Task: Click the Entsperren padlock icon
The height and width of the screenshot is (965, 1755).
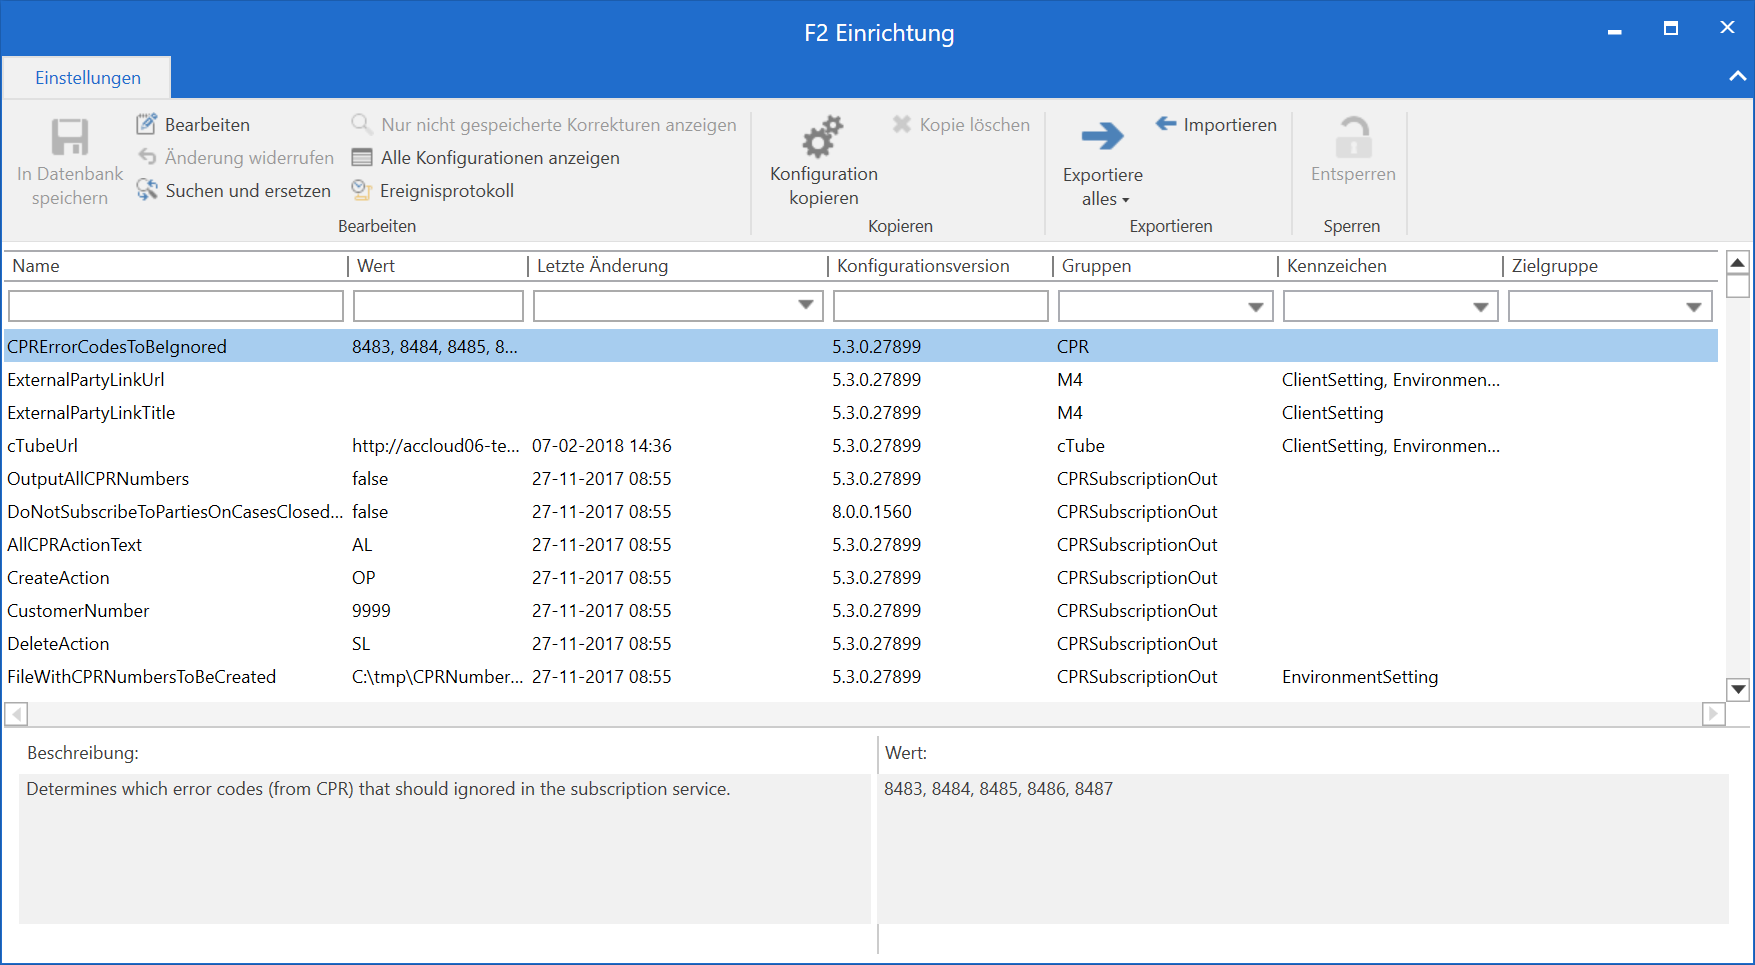Action: pyautogui.click(x=1353, y=138)
